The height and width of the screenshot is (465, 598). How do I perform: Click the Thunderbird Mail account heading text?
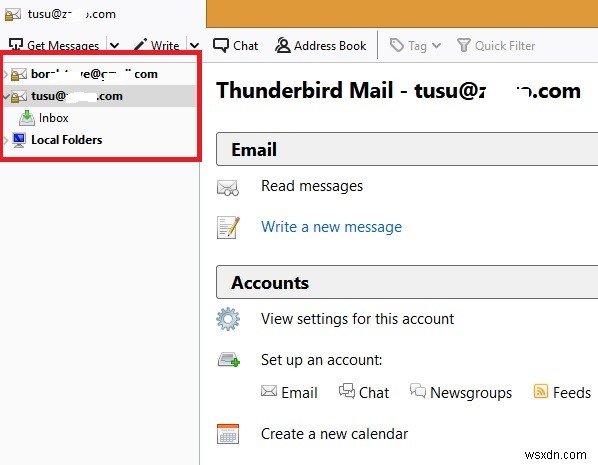tap(398, 91)
